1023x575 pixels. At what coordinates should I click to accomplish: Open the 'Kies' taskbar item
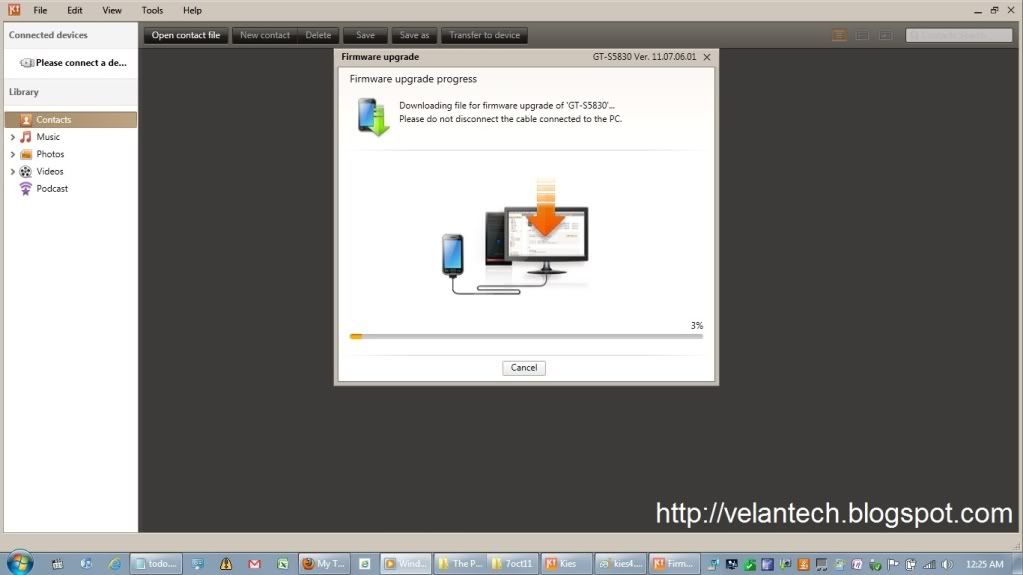(567, 564)
